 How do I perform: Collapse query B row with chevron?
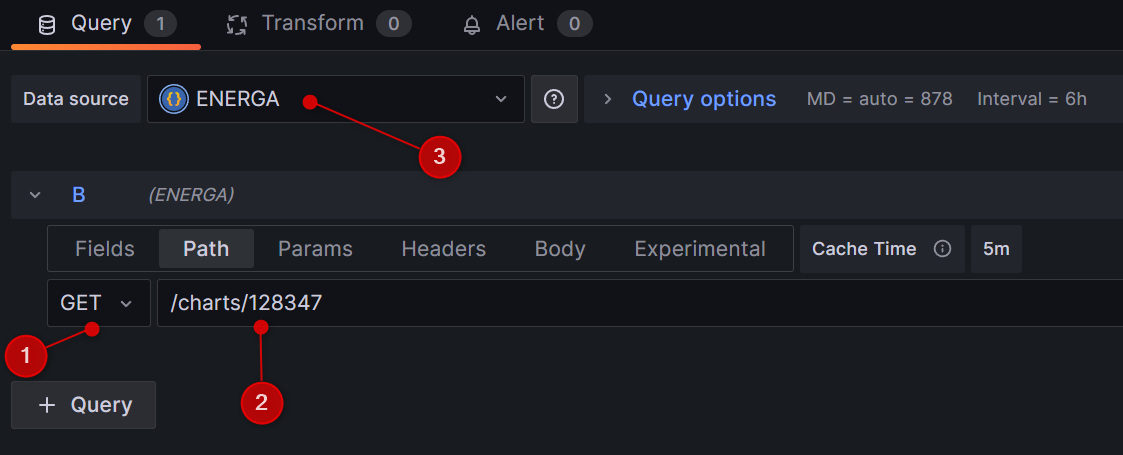pos(35,195)
